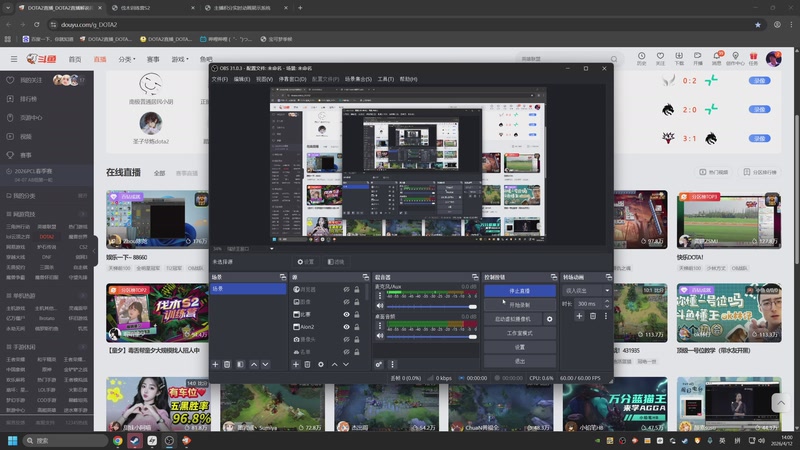Open advanced audio properties in mixer

click(x=379, y=364)
